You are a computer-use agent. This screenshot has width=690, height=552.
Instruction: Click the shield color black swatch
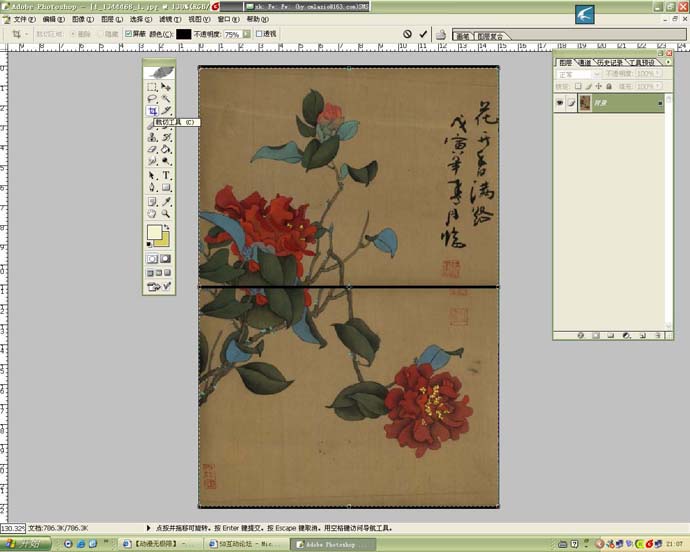click(184, 34)
